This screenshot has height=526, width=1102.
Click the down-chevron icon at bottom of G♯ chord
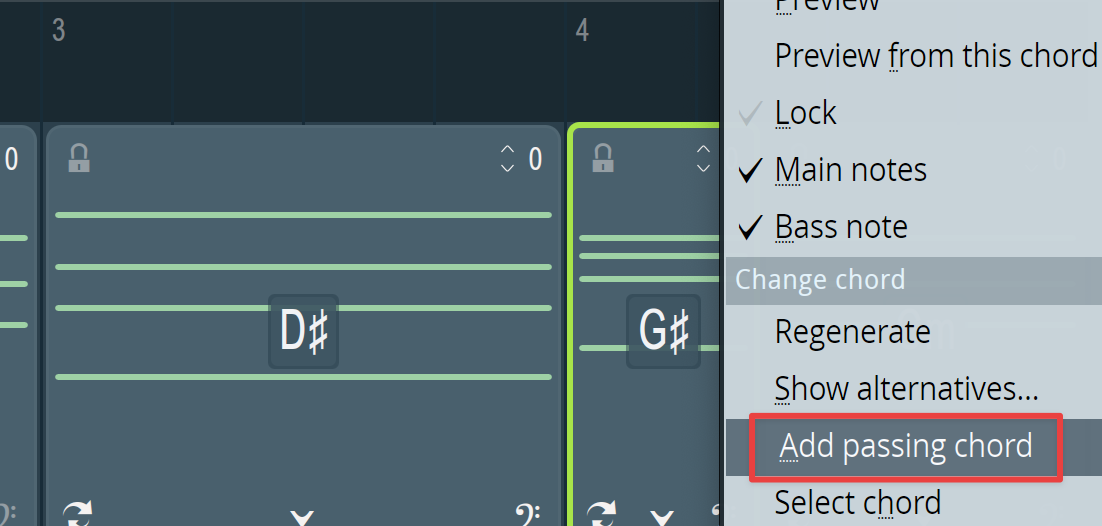pyautogui.click(x=661, y=518)
